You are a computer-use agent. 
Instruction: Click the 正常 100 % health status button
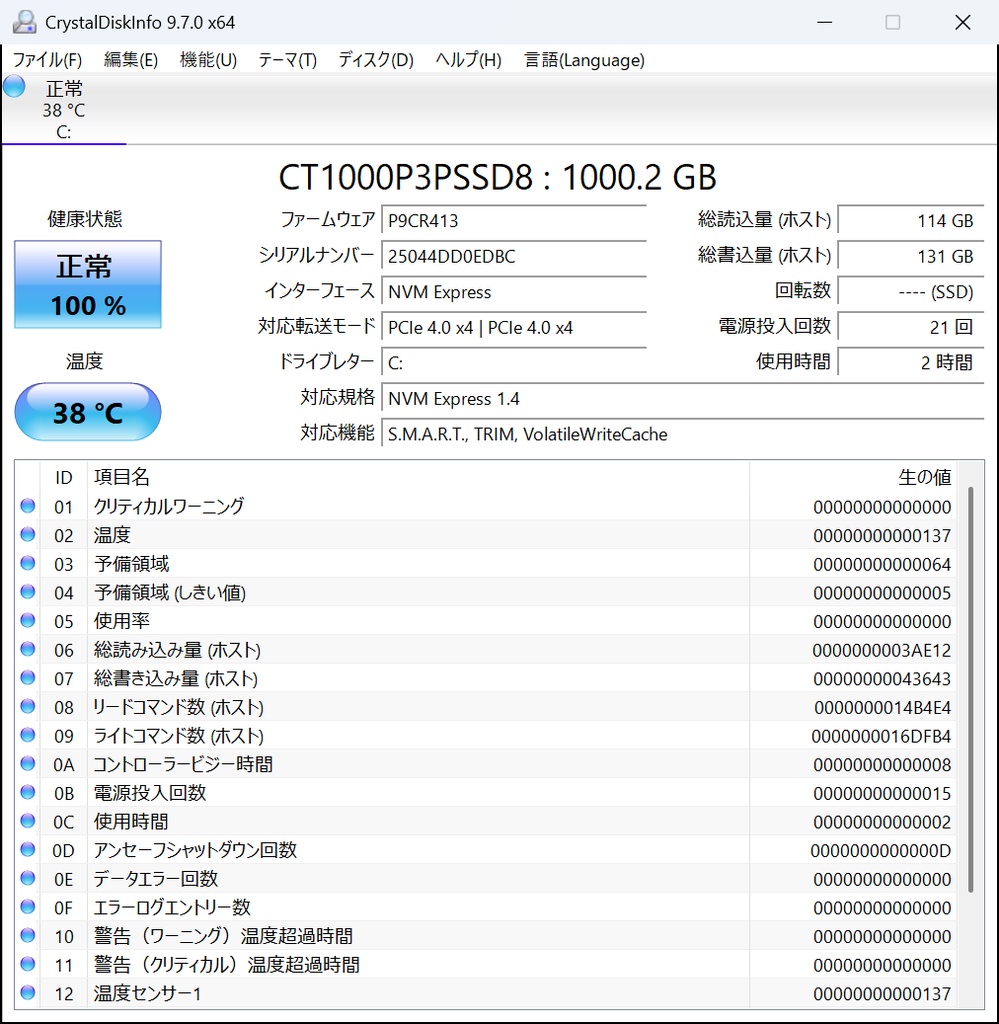tap(88, 285)
